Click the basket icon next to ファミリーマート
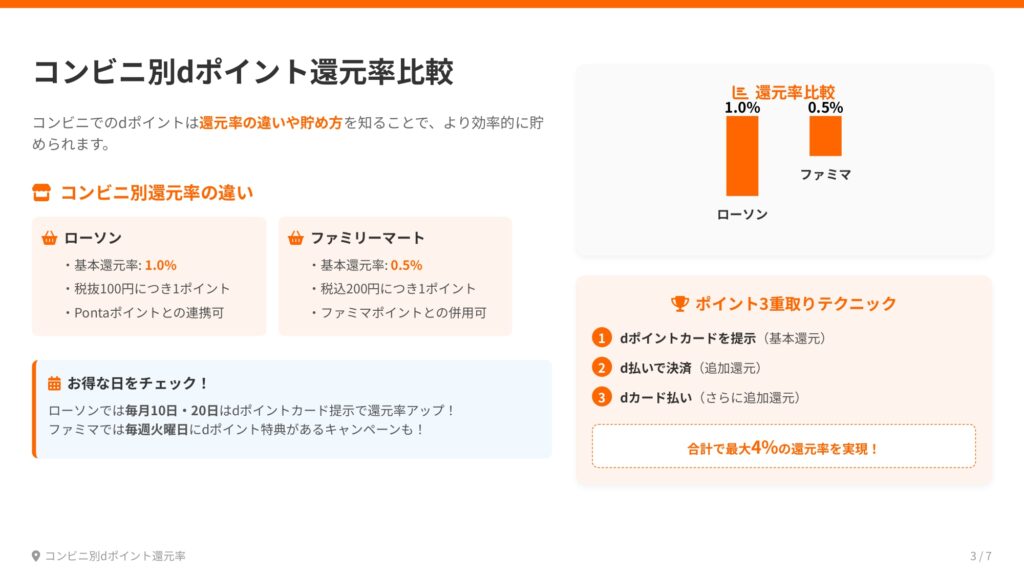Image resolution: width=1024 pixels, height=576 pixels. 295,238
